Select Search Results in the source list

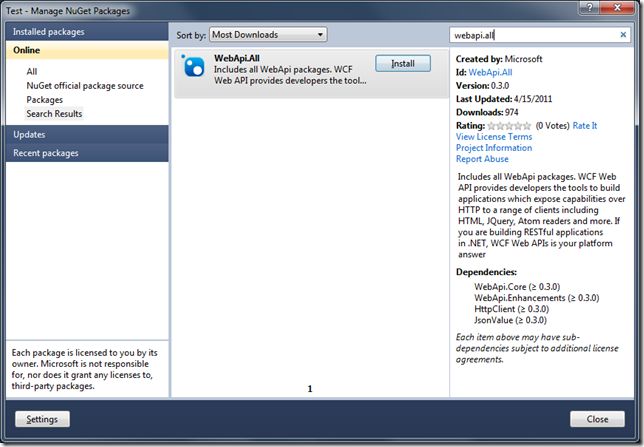point(54,113)
